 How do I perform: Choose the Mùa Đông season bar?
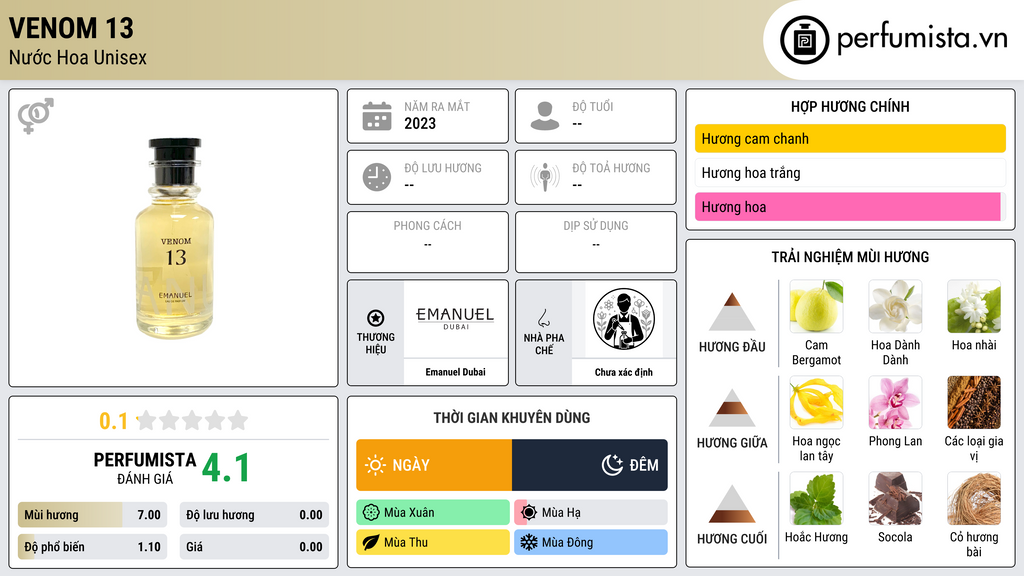pos(591,543)
